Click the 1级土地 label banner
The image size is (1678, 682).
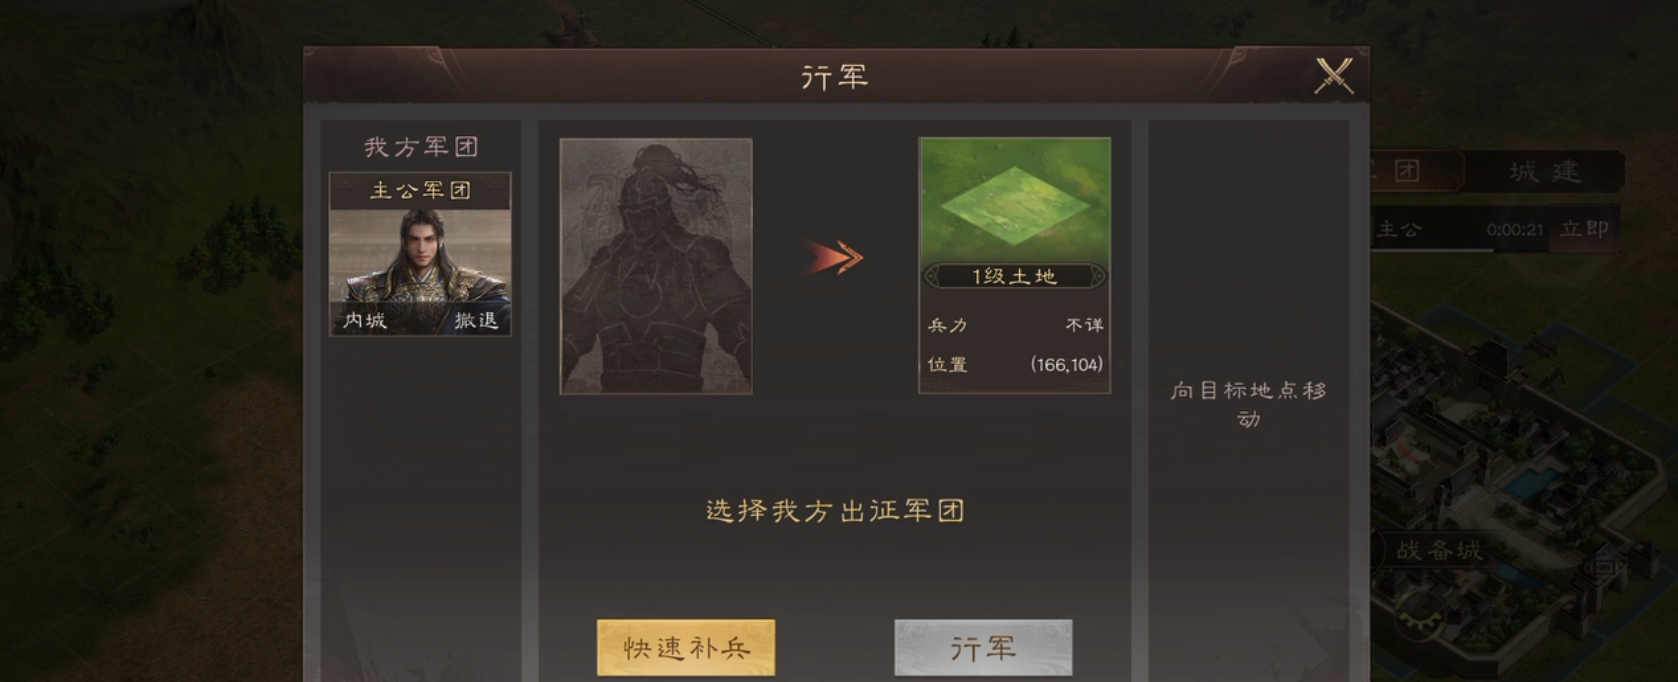pos(1014,276)
